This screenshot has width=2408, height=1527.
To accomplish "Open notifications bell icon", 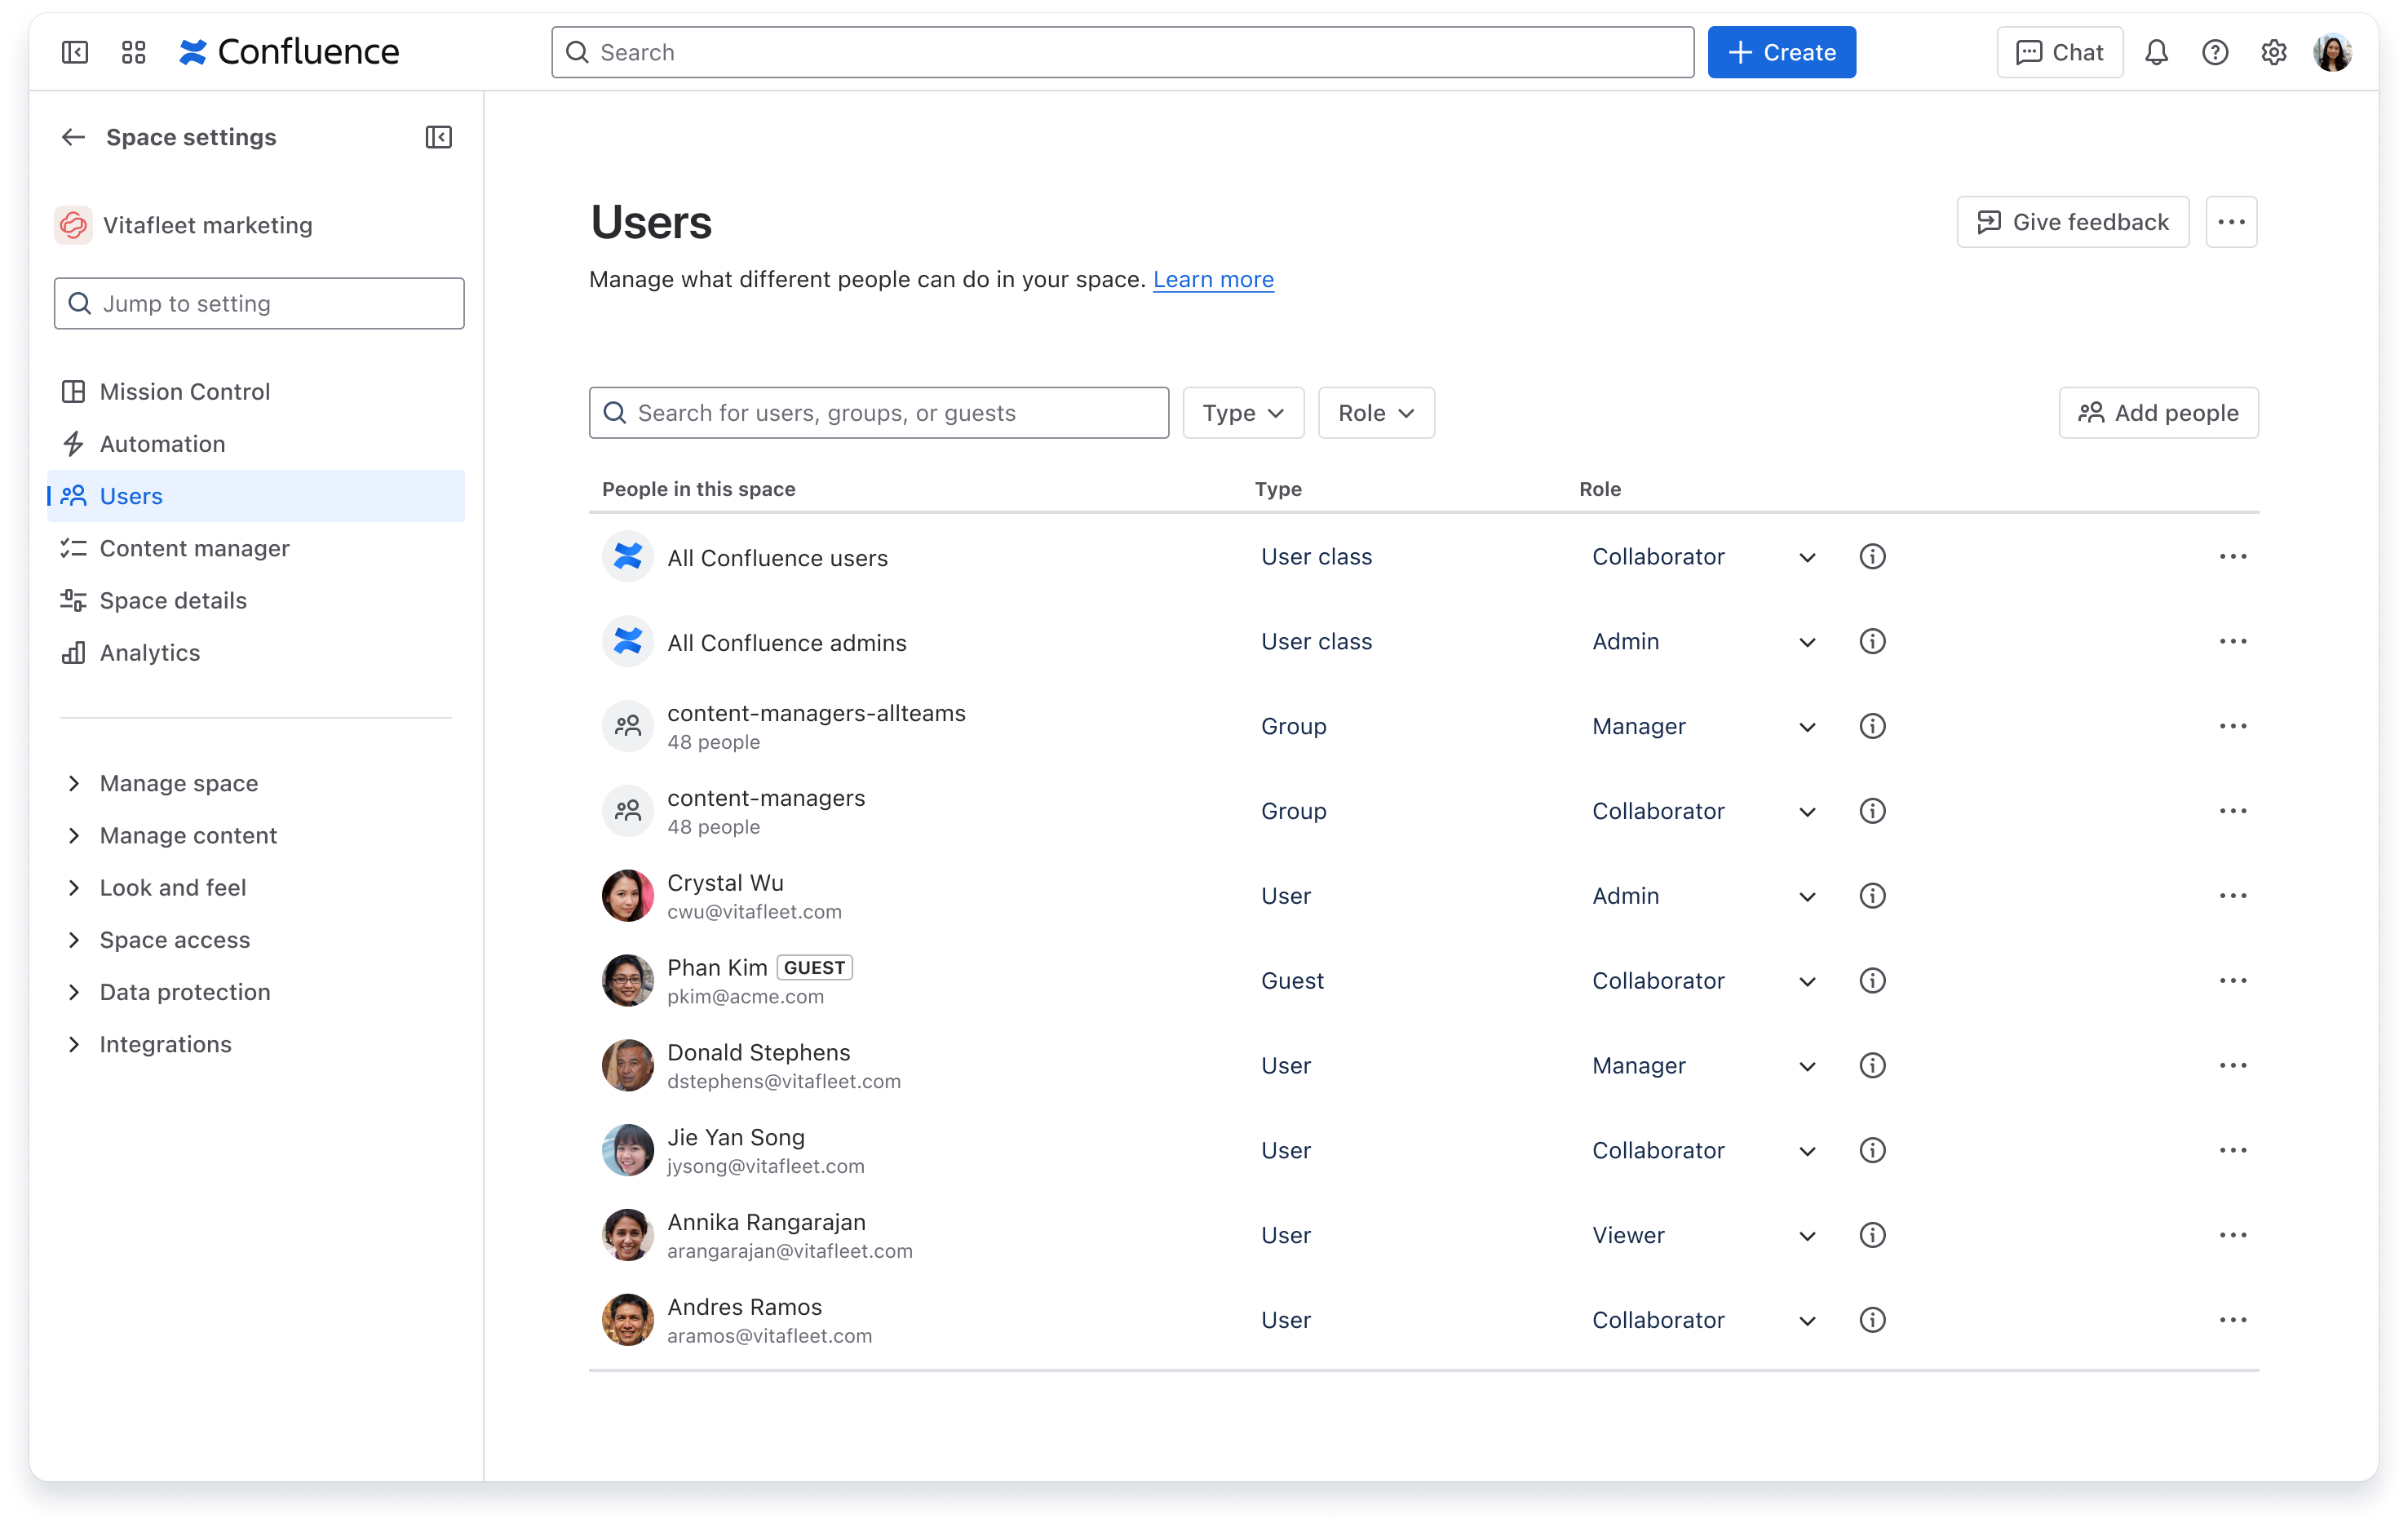I will (2156, 52).
